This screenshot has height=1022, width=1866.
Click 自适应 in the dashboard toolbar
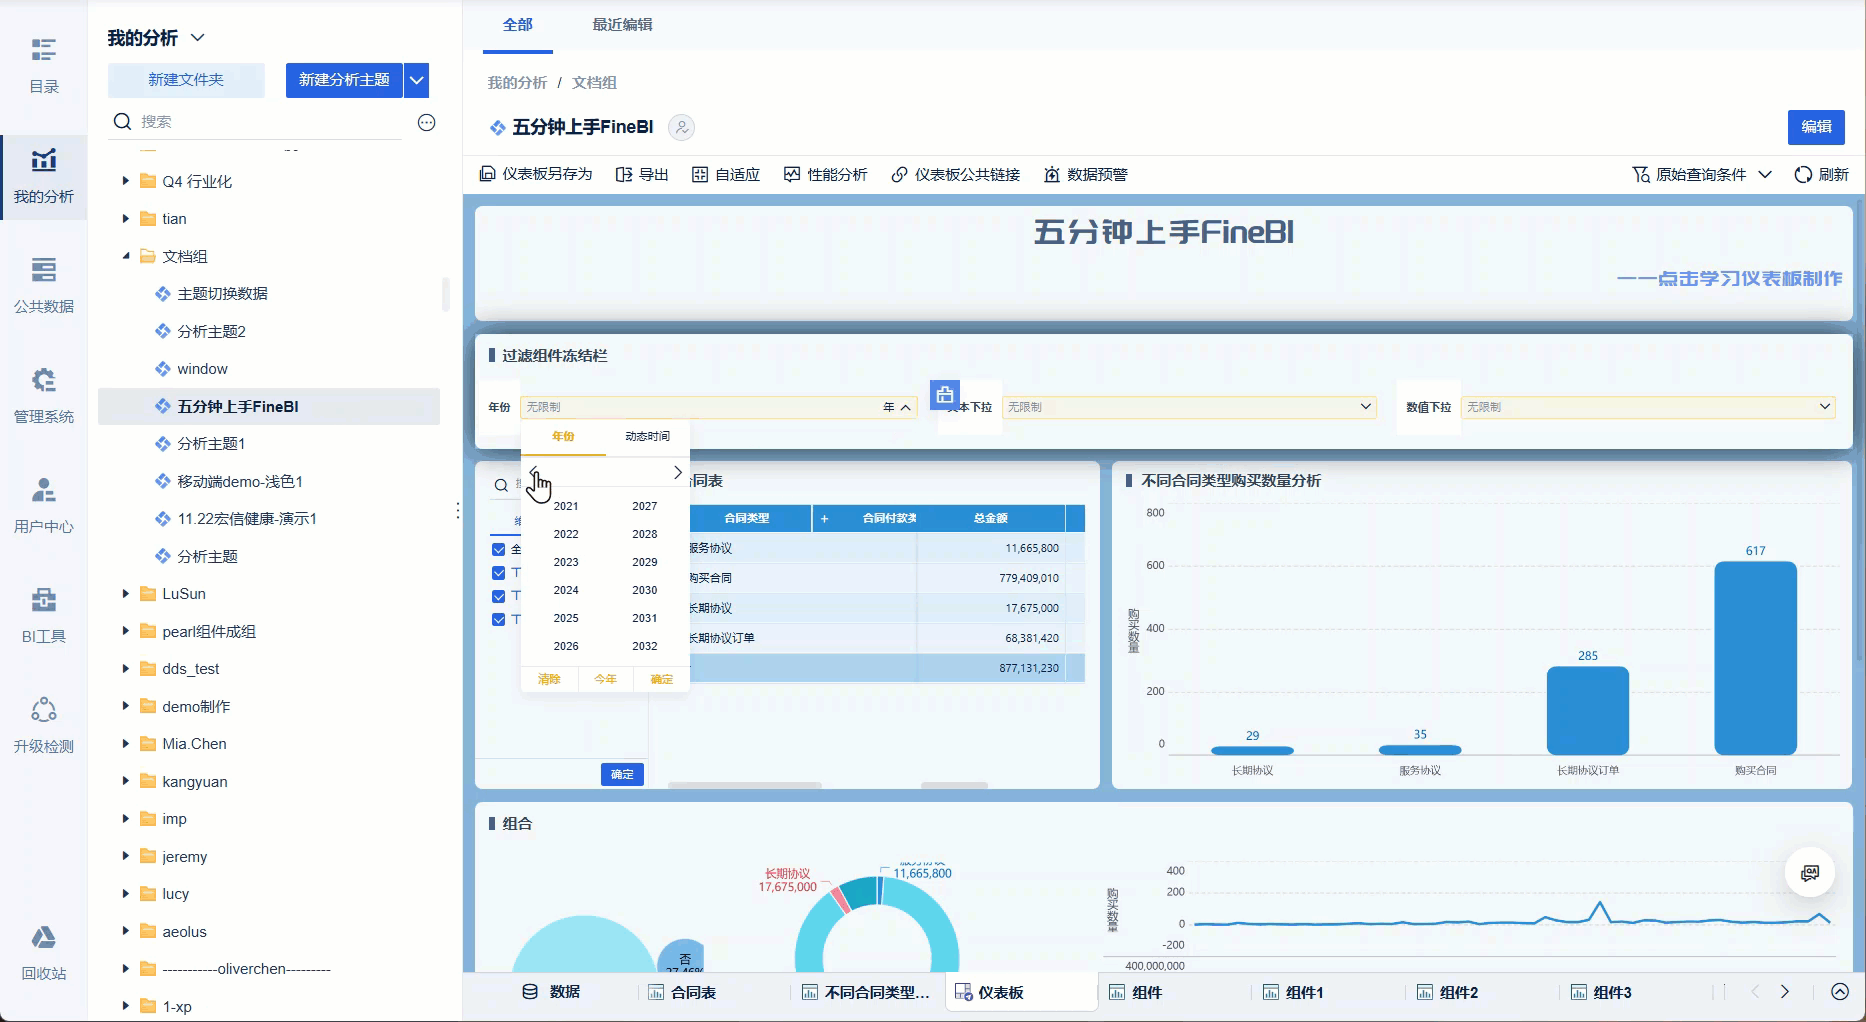726,174
